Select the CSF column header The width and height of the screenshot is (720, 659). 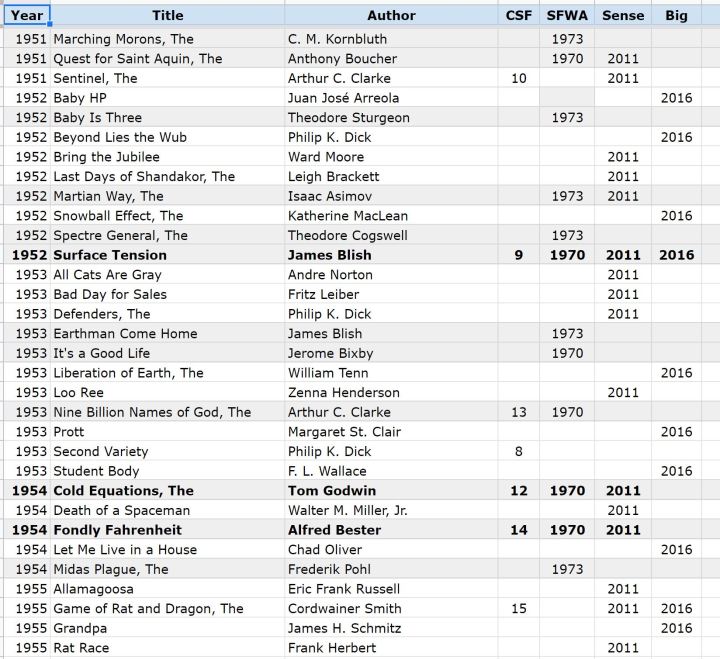click(x=518, y=15)
